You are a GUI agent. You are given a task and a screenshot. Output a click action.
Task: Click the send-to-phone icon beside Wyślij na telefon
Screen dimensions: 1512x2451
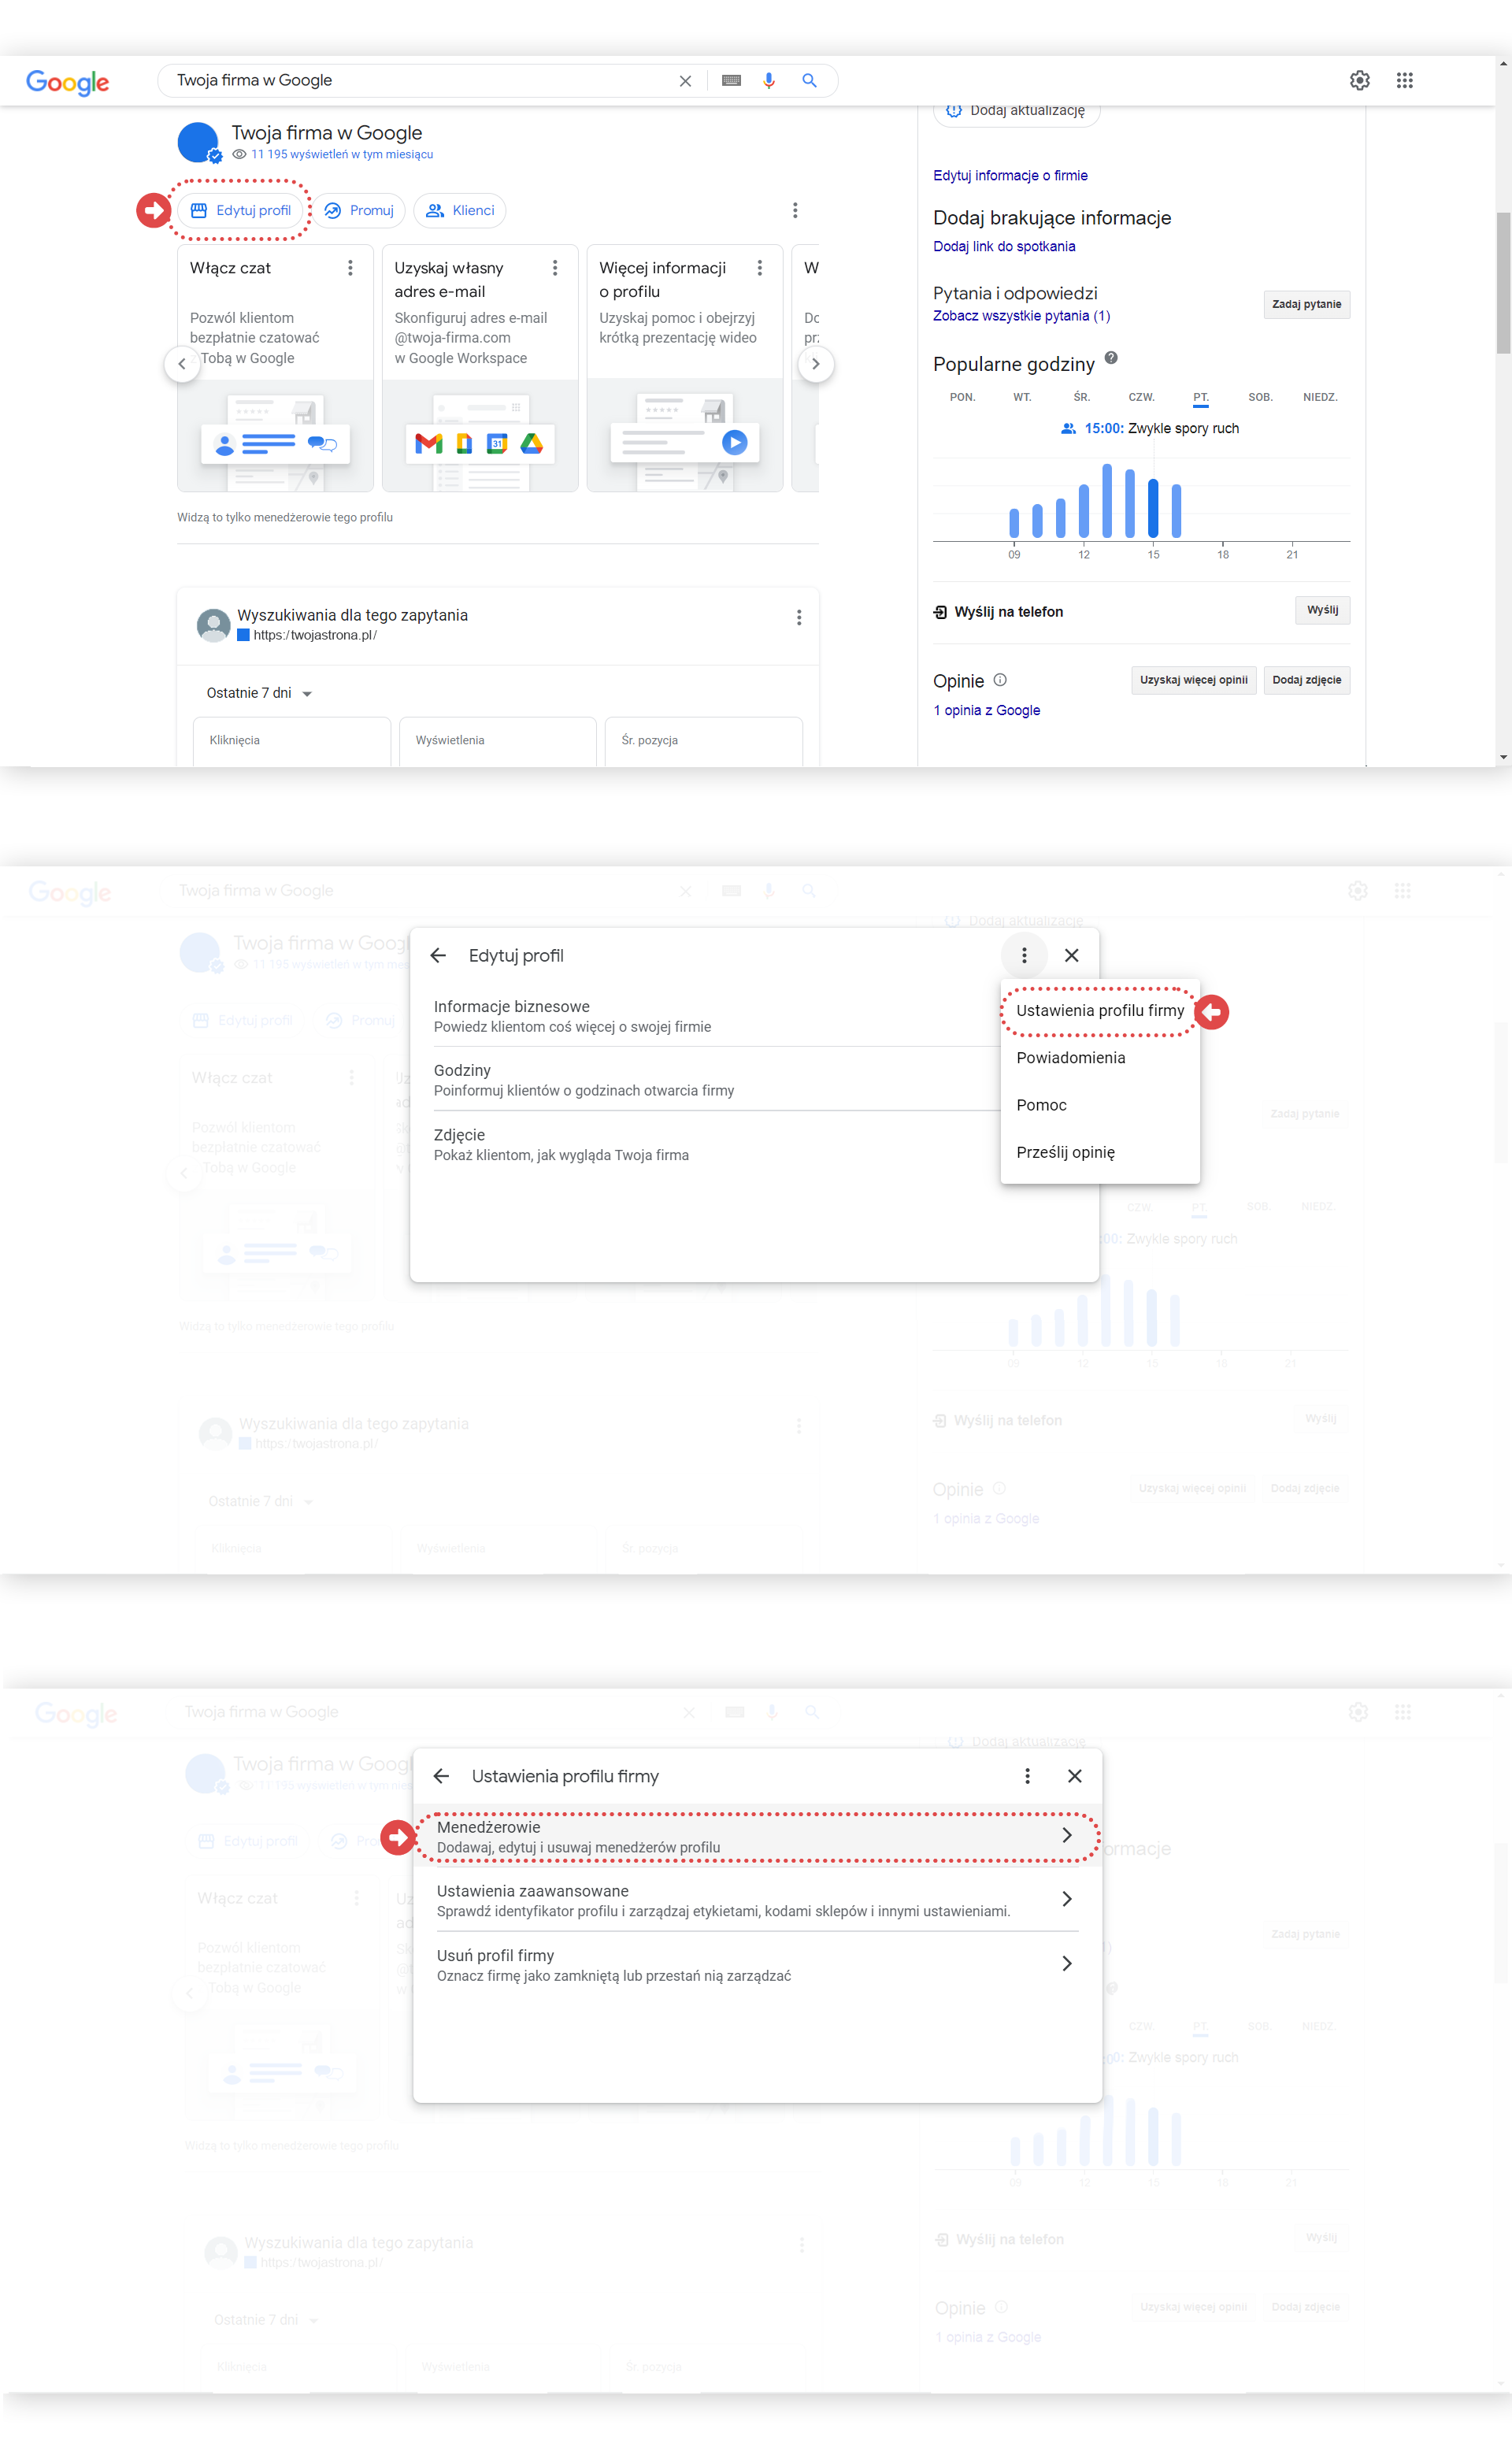click(x=940, y=612)
